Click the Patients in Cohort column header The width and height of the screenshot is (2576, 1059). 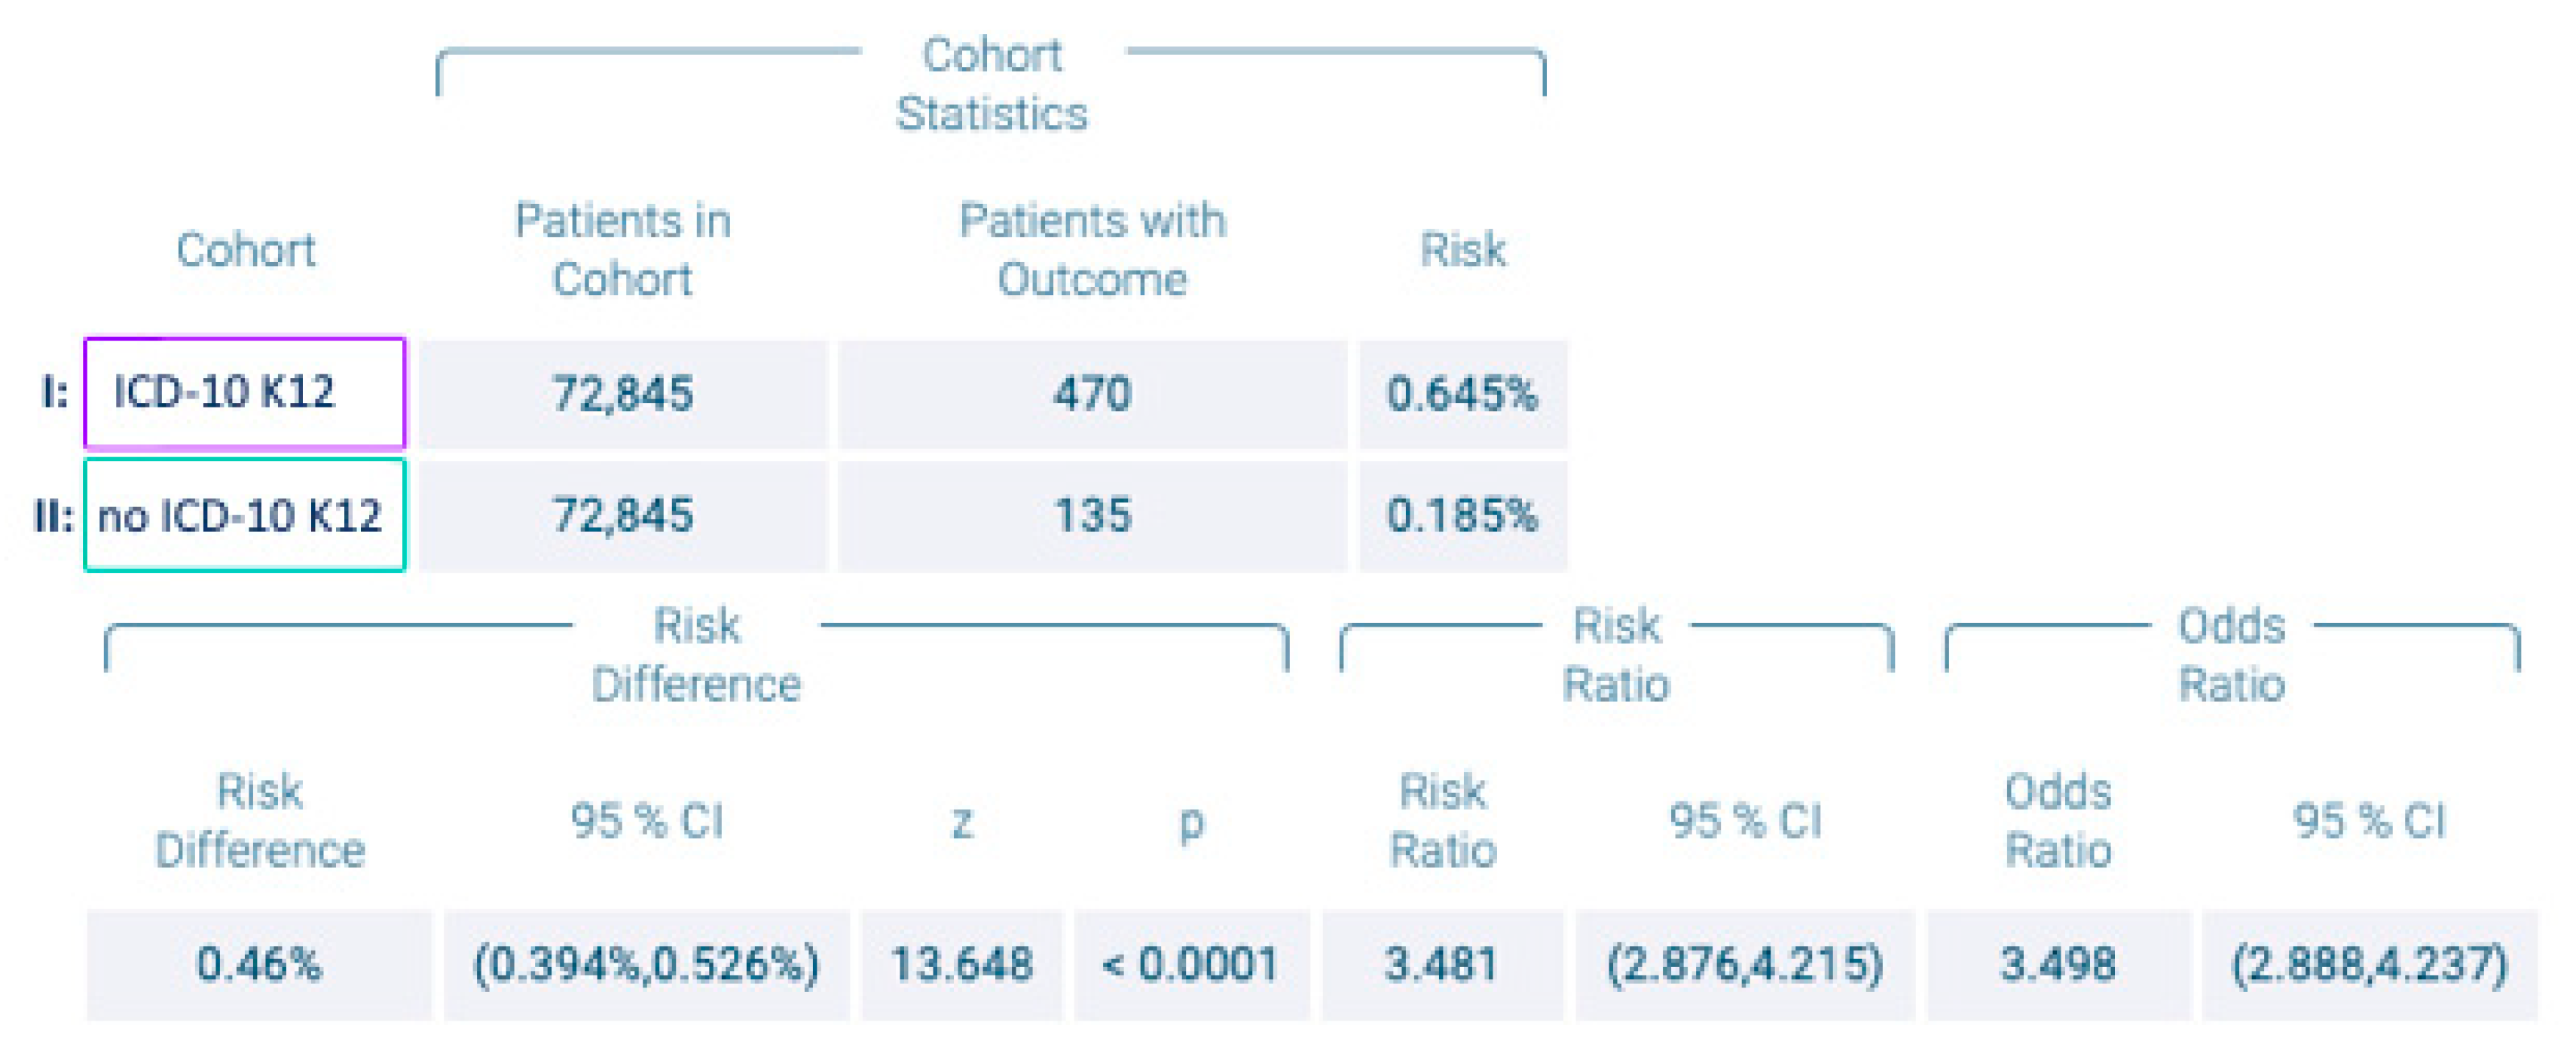(x=623, y=249)
